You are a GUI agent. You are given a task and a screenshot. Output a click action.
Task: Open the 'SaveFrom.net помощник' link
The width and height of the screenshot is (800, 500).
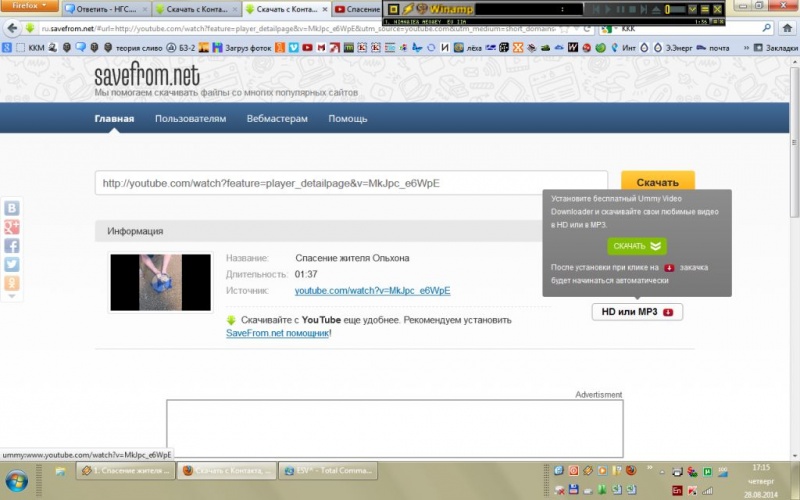click(277, 332)
